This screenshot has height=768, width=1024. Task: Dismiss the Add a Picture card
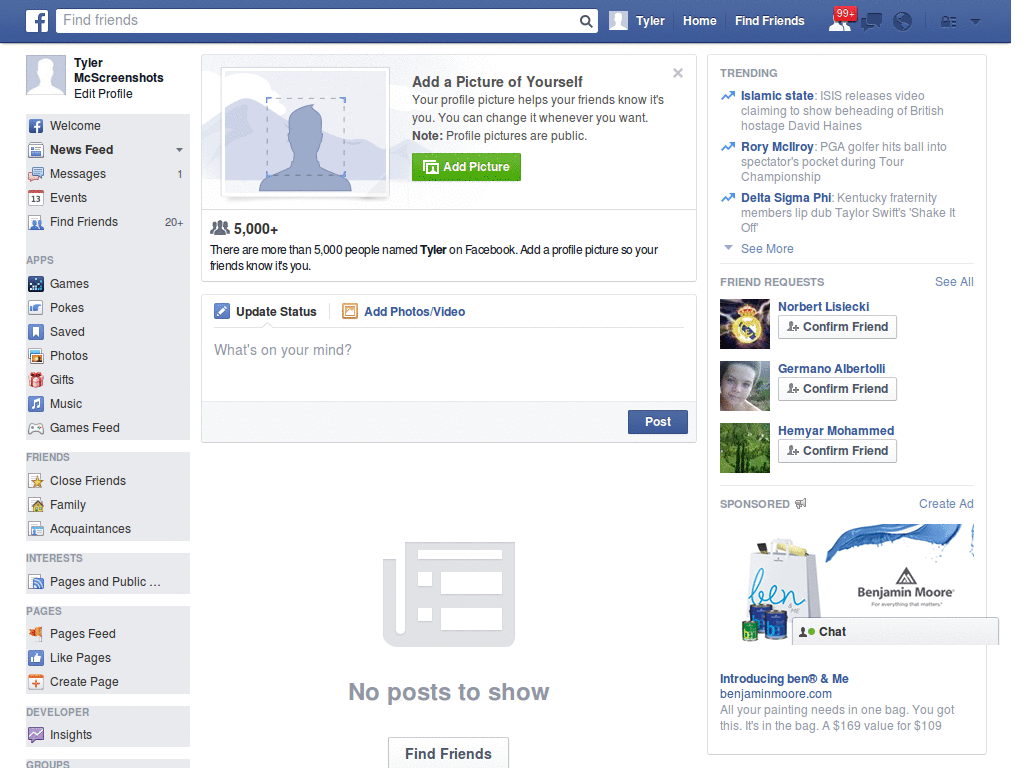tap(678, 73)
